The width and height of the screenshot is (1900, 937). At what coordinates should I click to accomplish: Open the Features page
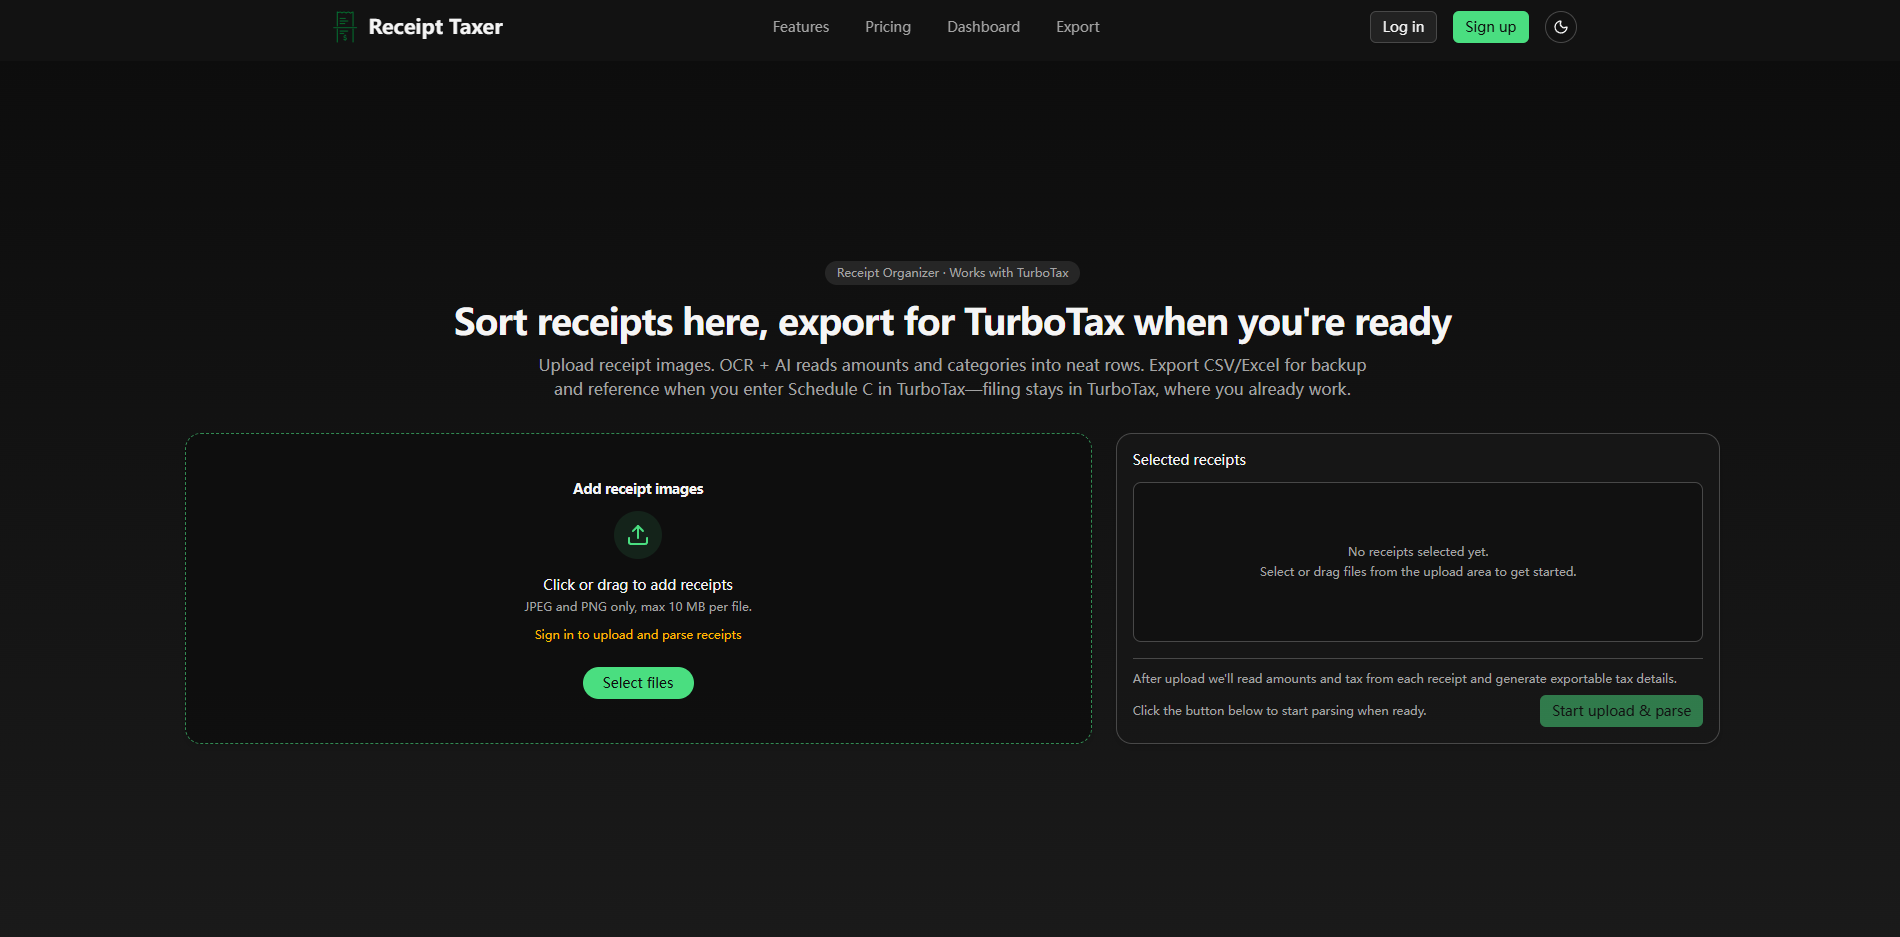click(x=800, y=27)
